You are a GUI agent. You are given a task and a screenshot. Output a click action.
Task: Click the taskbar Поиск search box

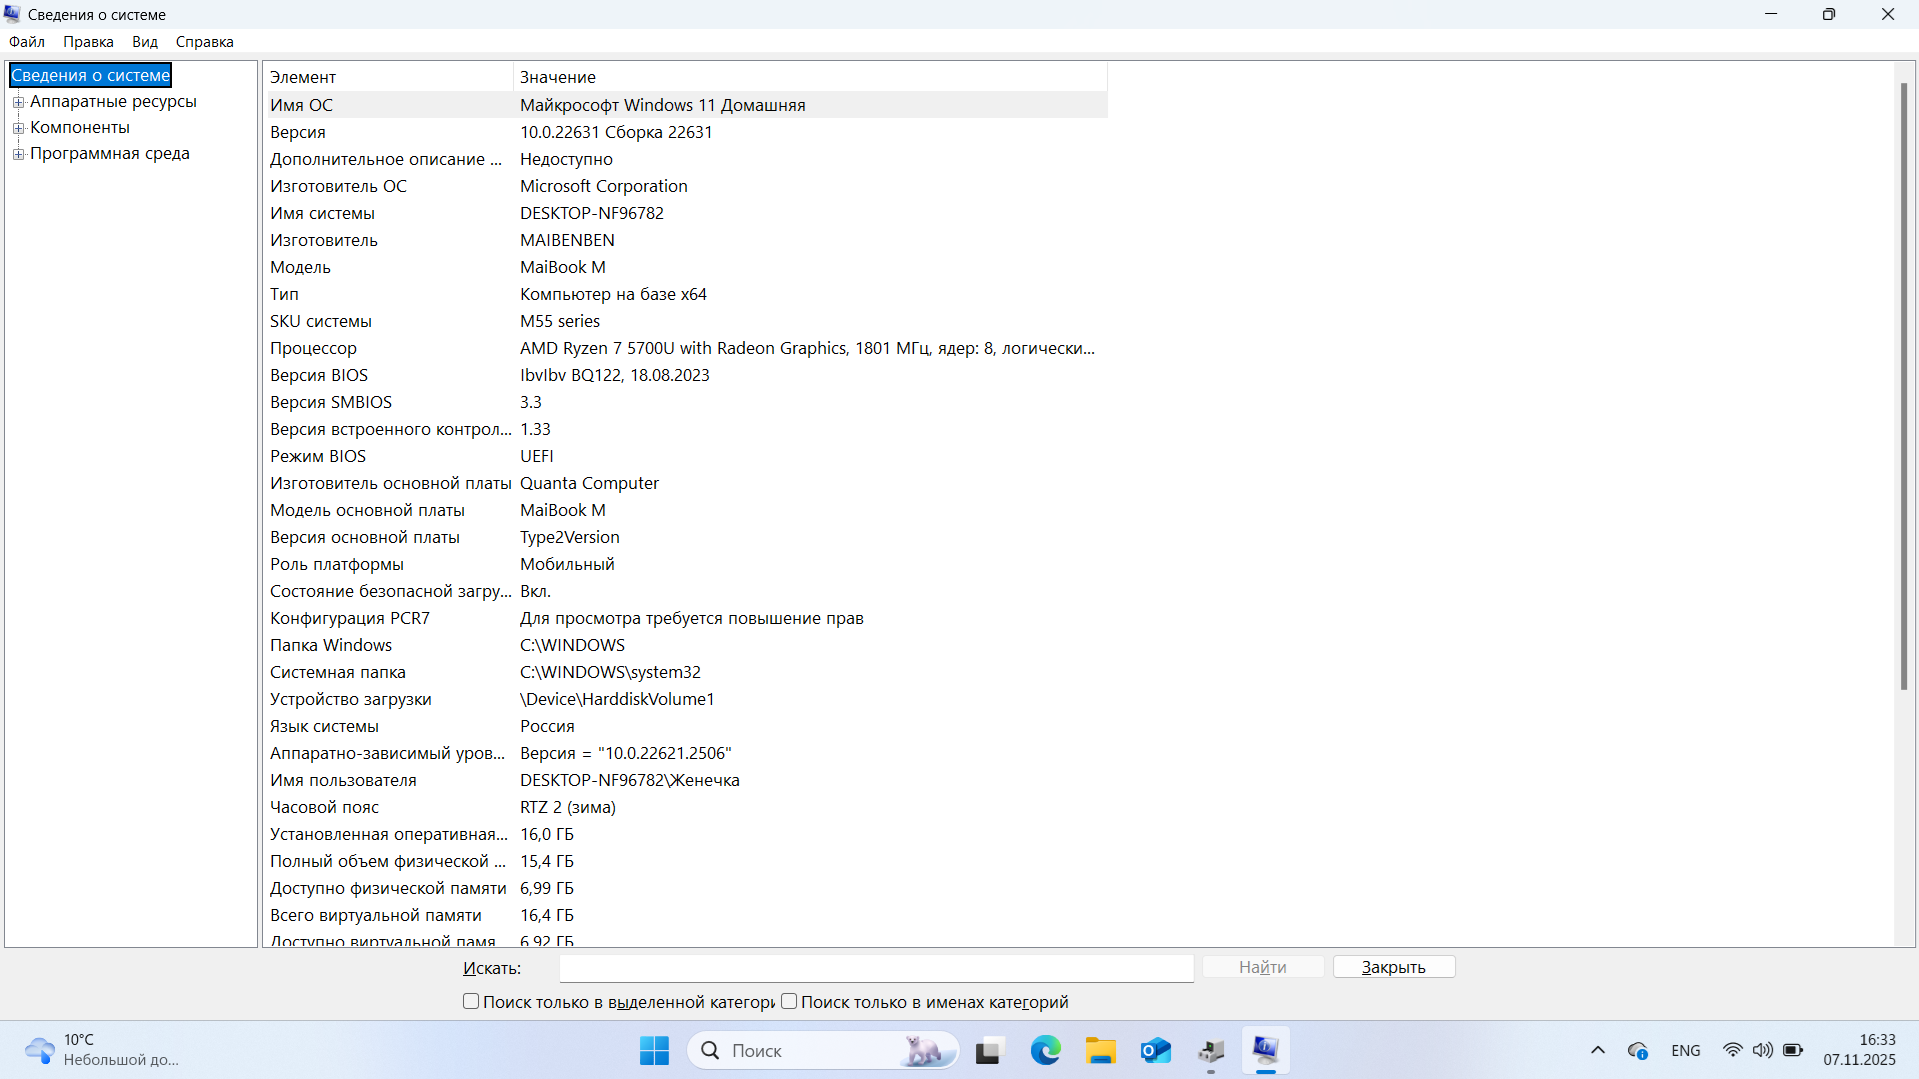(822, 1050)
